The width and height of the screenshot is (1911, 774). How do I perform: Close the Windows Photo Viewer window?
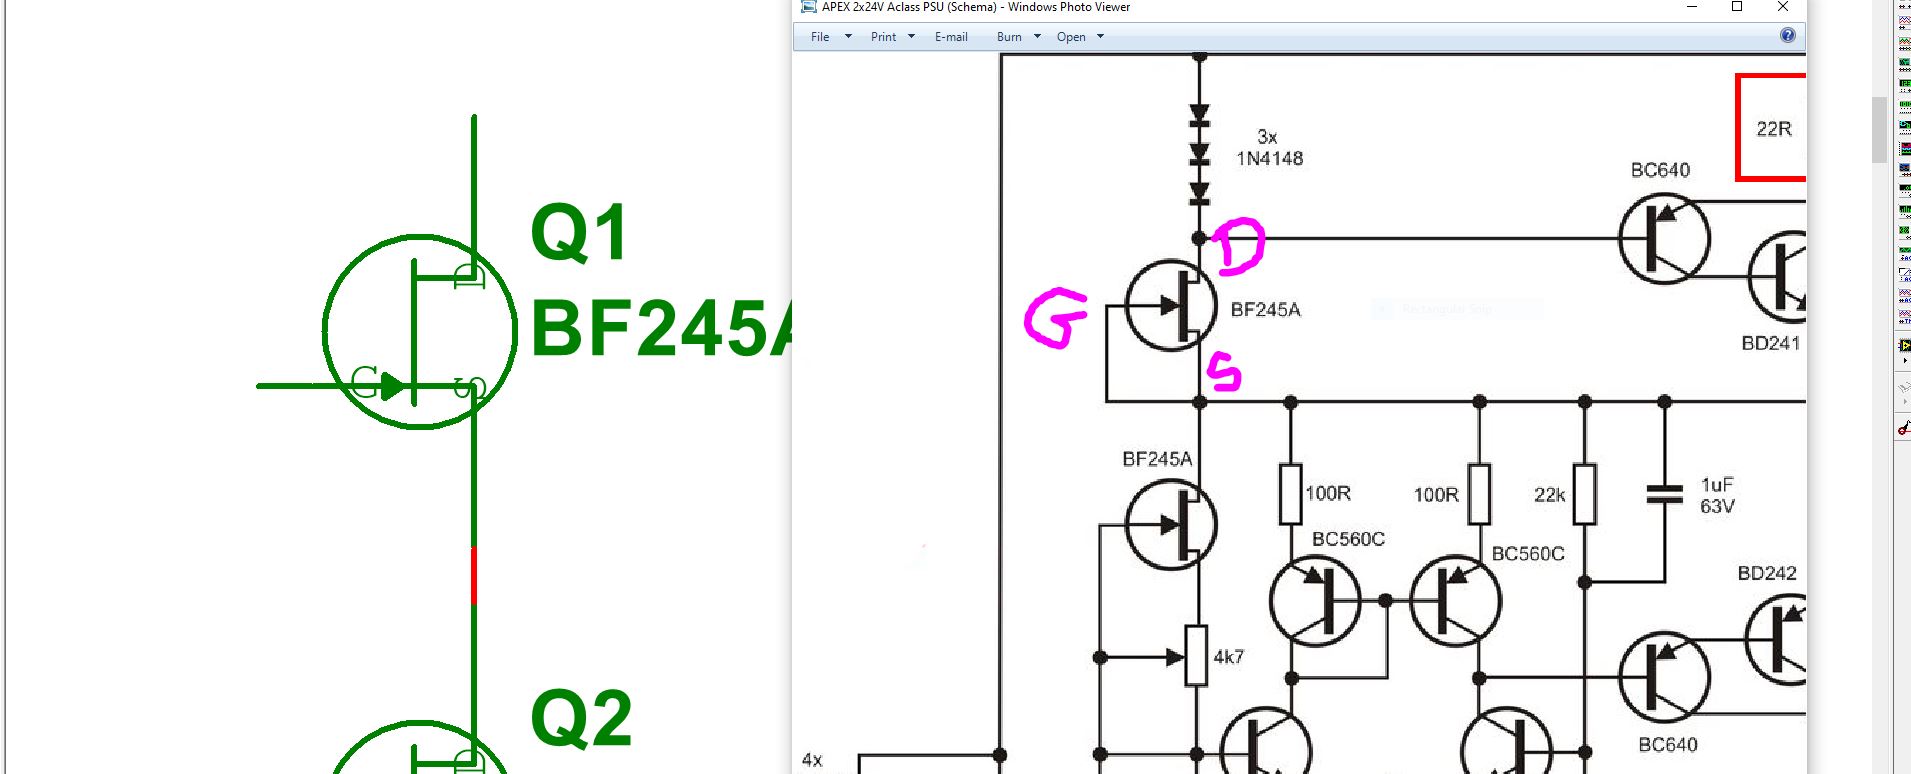point(1782,7)
